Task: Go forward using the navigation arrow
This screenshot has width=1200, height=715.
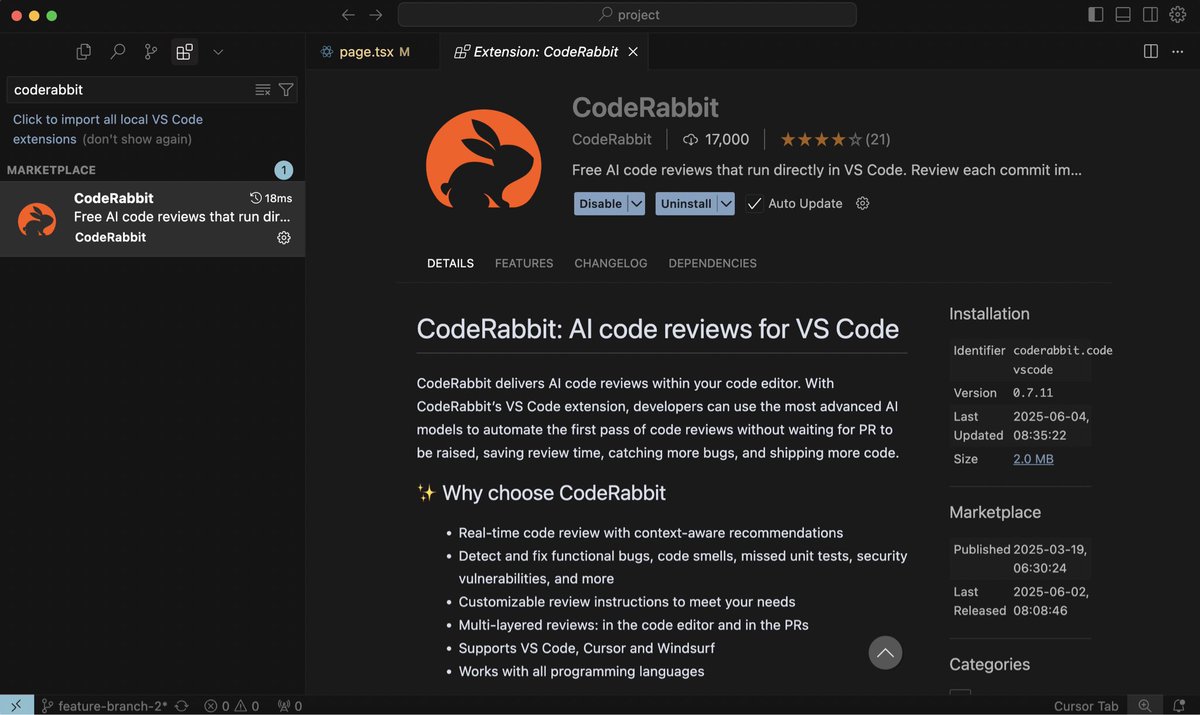Action: (x=376, y=15)
